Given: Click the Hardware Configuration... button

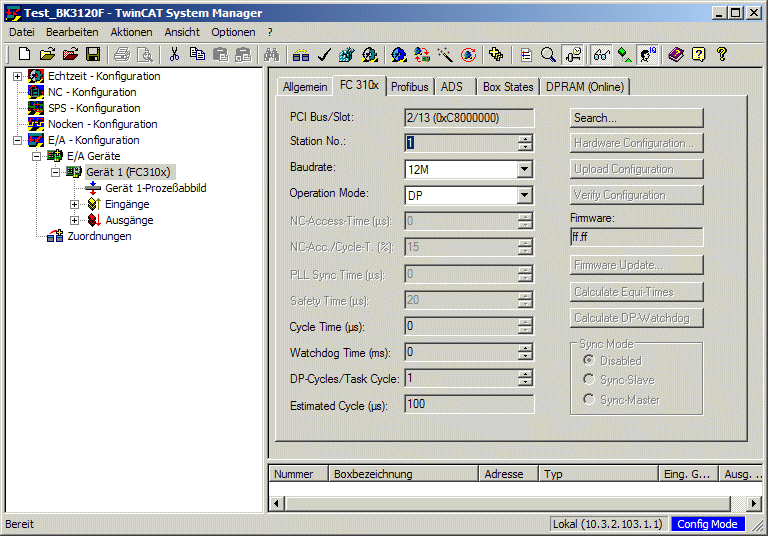Looking at the screenshot, I should (637, 143).
